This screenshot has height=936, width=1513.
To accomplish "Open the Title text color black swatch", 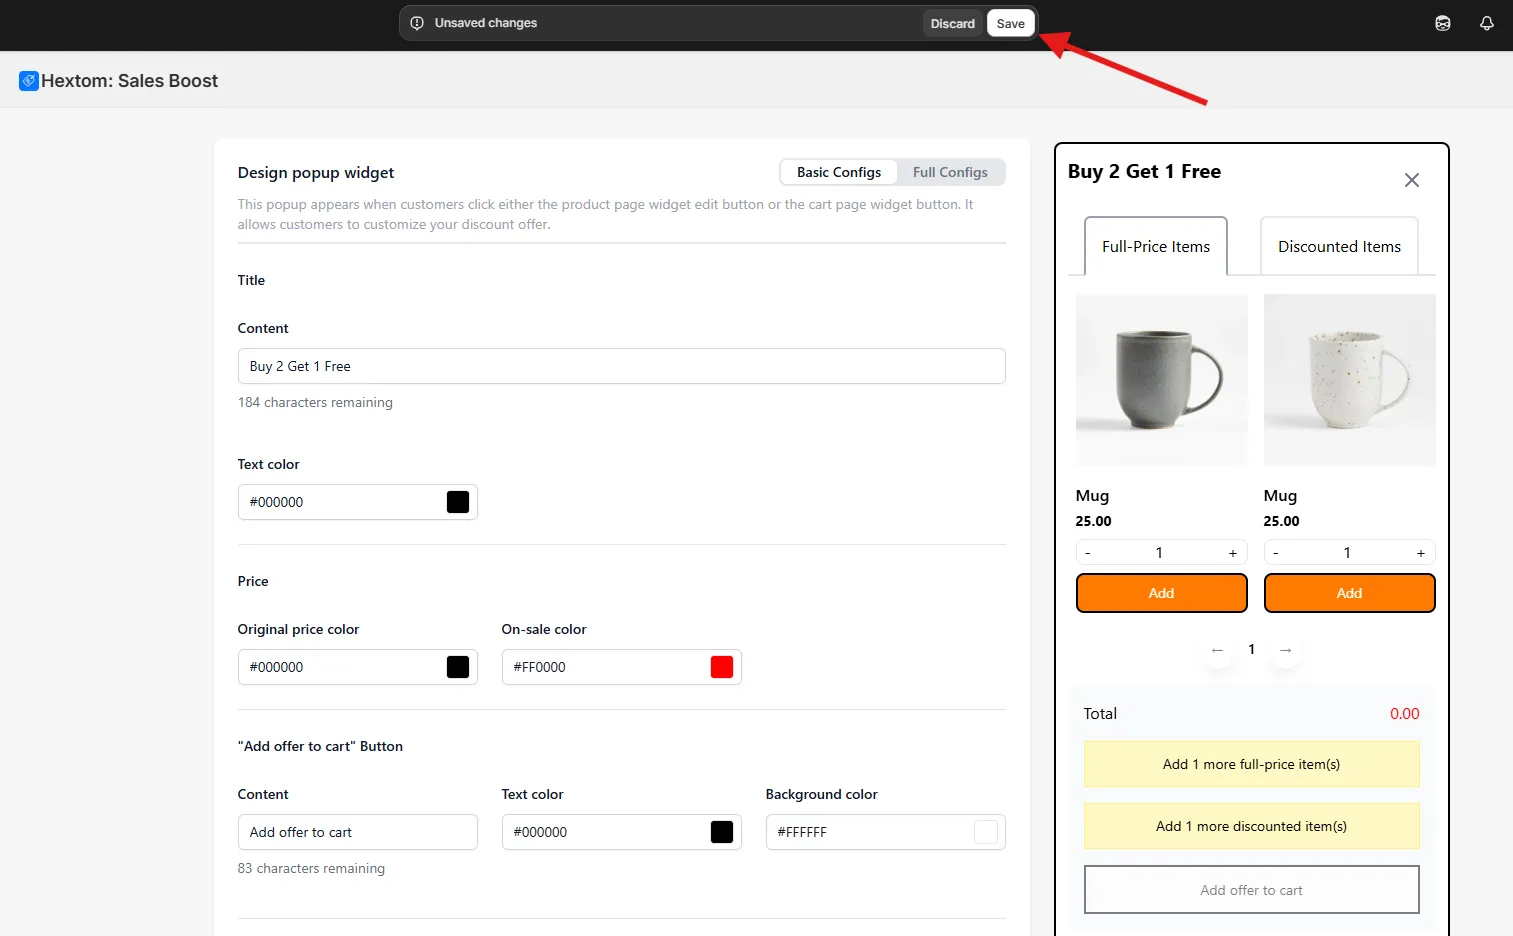I will pos(458,502).
